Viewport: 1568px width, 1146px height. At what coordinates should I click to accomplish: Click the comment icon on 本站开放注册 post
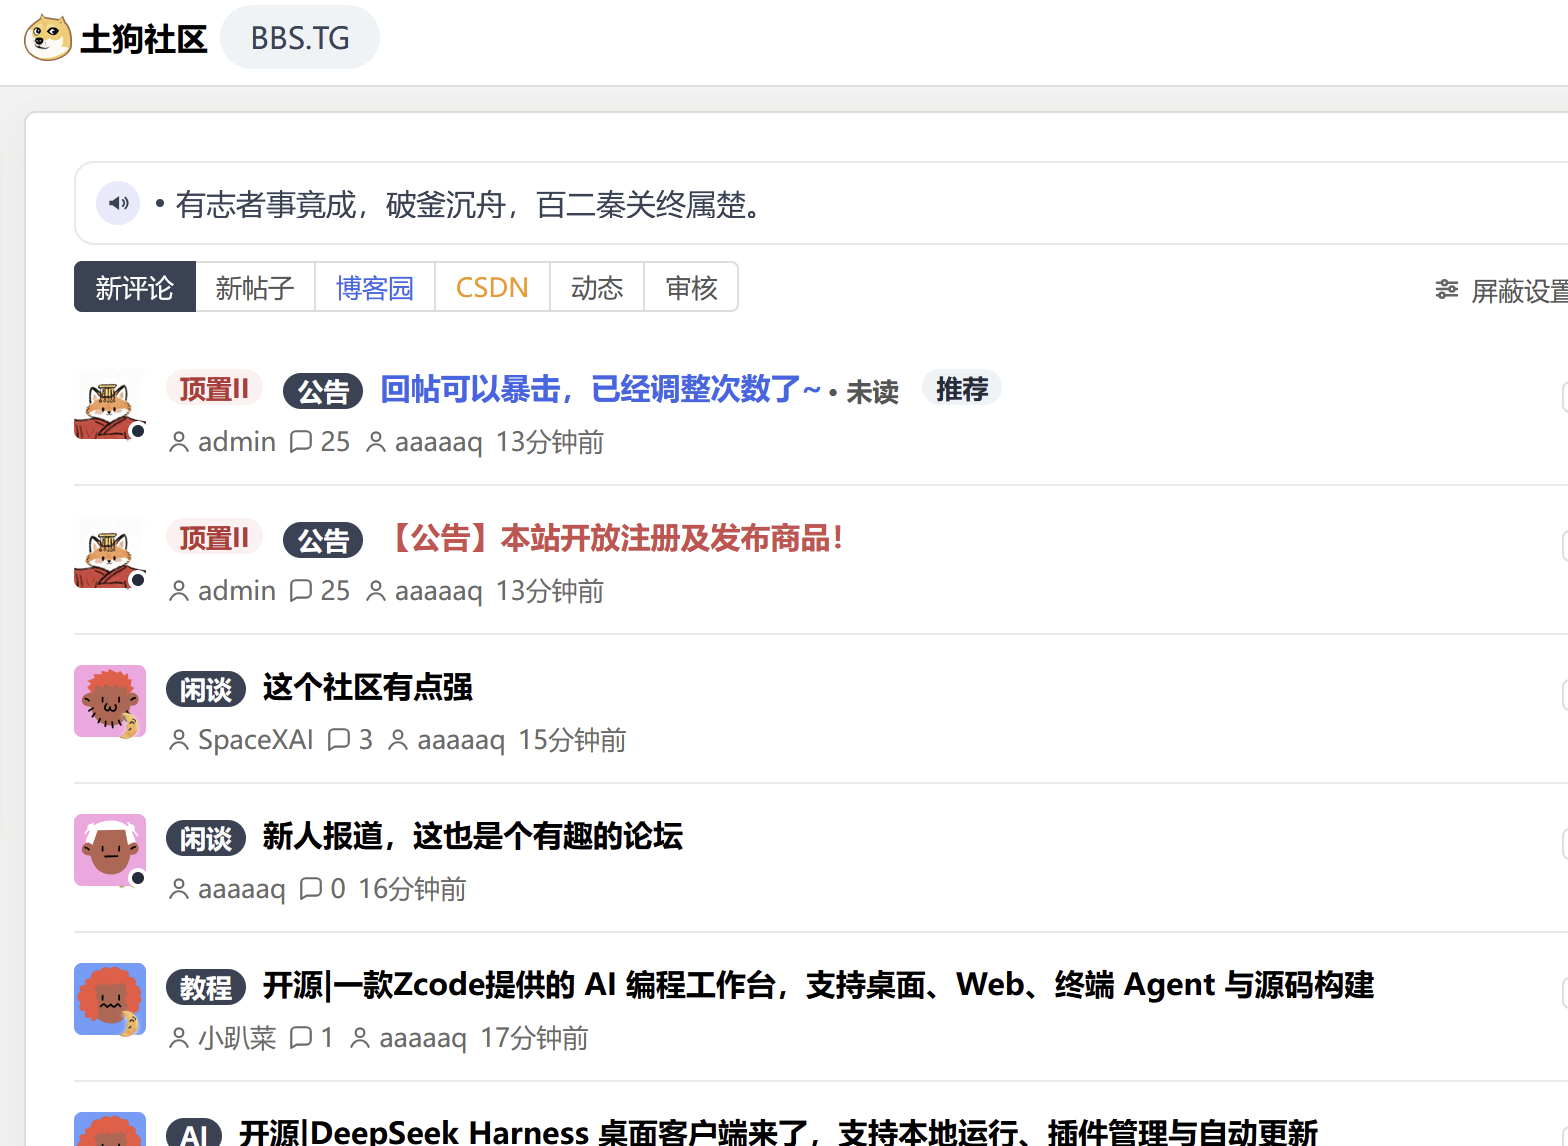pos(300,590)
